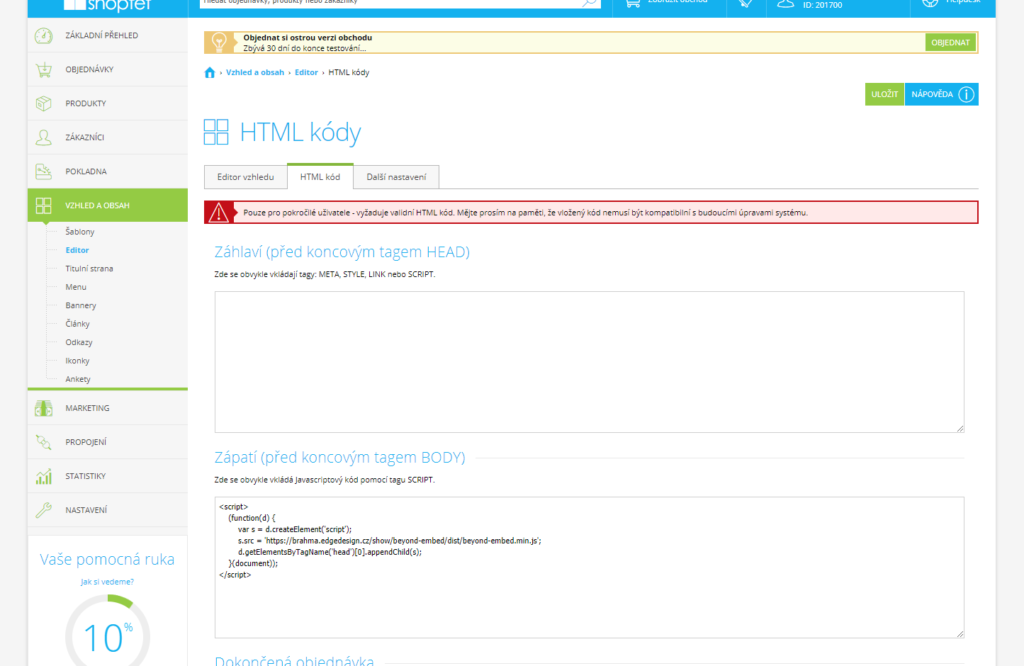Screen dimensions: 1024x666
Task: Click the Vaše pomocná ruka heading
Action: click(107, 560)
